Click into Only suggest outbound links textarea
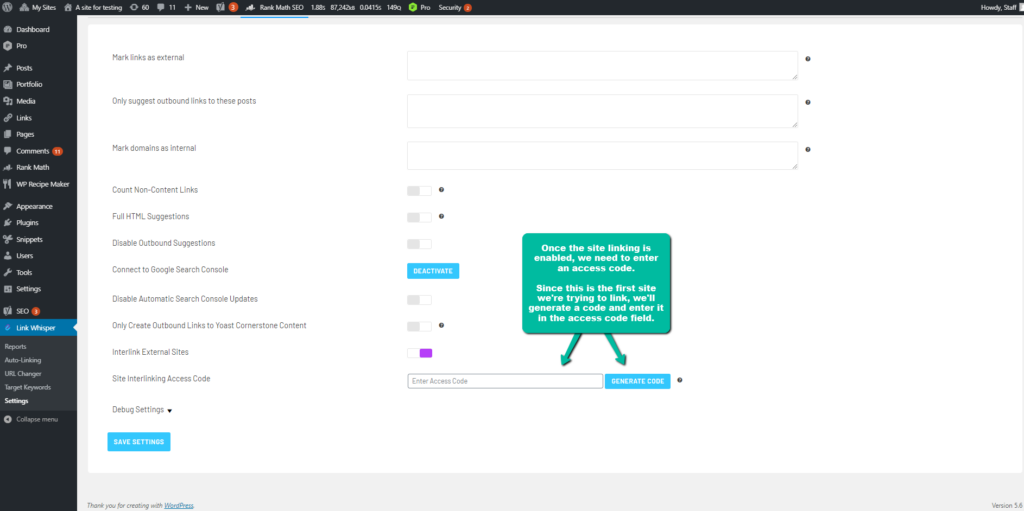Viewport: 1024px width, 511px height. coord(602,111)
